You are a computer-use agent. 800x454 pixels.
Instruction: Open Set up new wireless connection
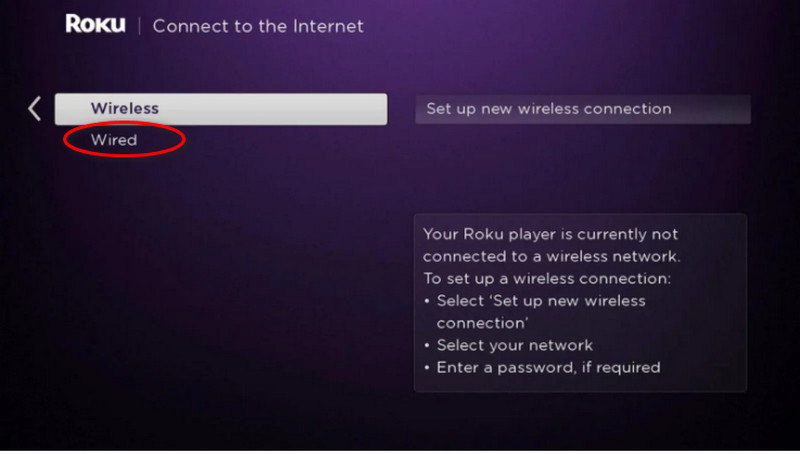582,108
